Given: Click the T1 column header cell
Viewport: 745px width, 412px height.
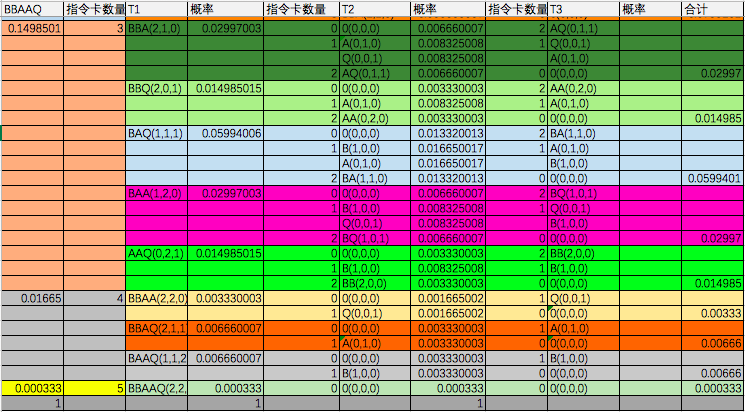Looking at the screenshot, I should point(155,9).
